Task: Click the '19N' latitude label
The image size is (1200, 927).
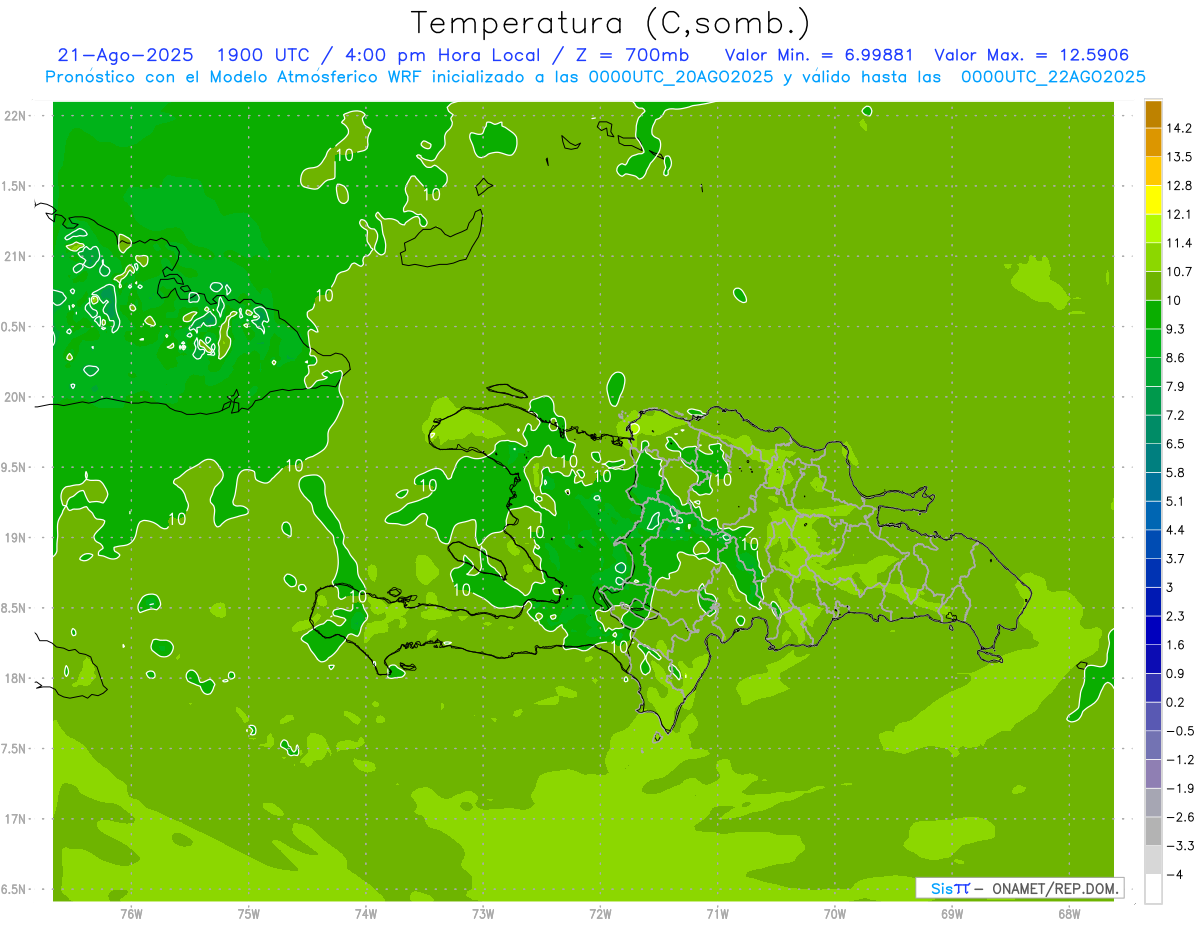Action: point(15,538)
